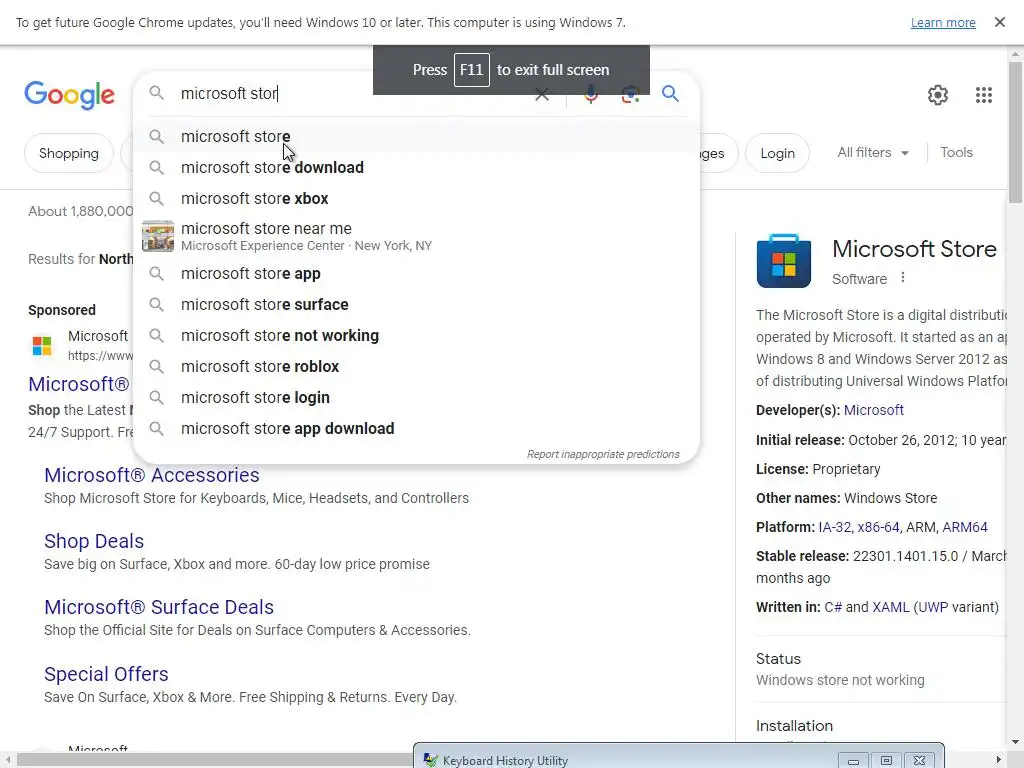Viewport: 1024px width, 768px height.
Task: Click the horizontal scrollbar right arrow
Action: (x=998, y=760)
